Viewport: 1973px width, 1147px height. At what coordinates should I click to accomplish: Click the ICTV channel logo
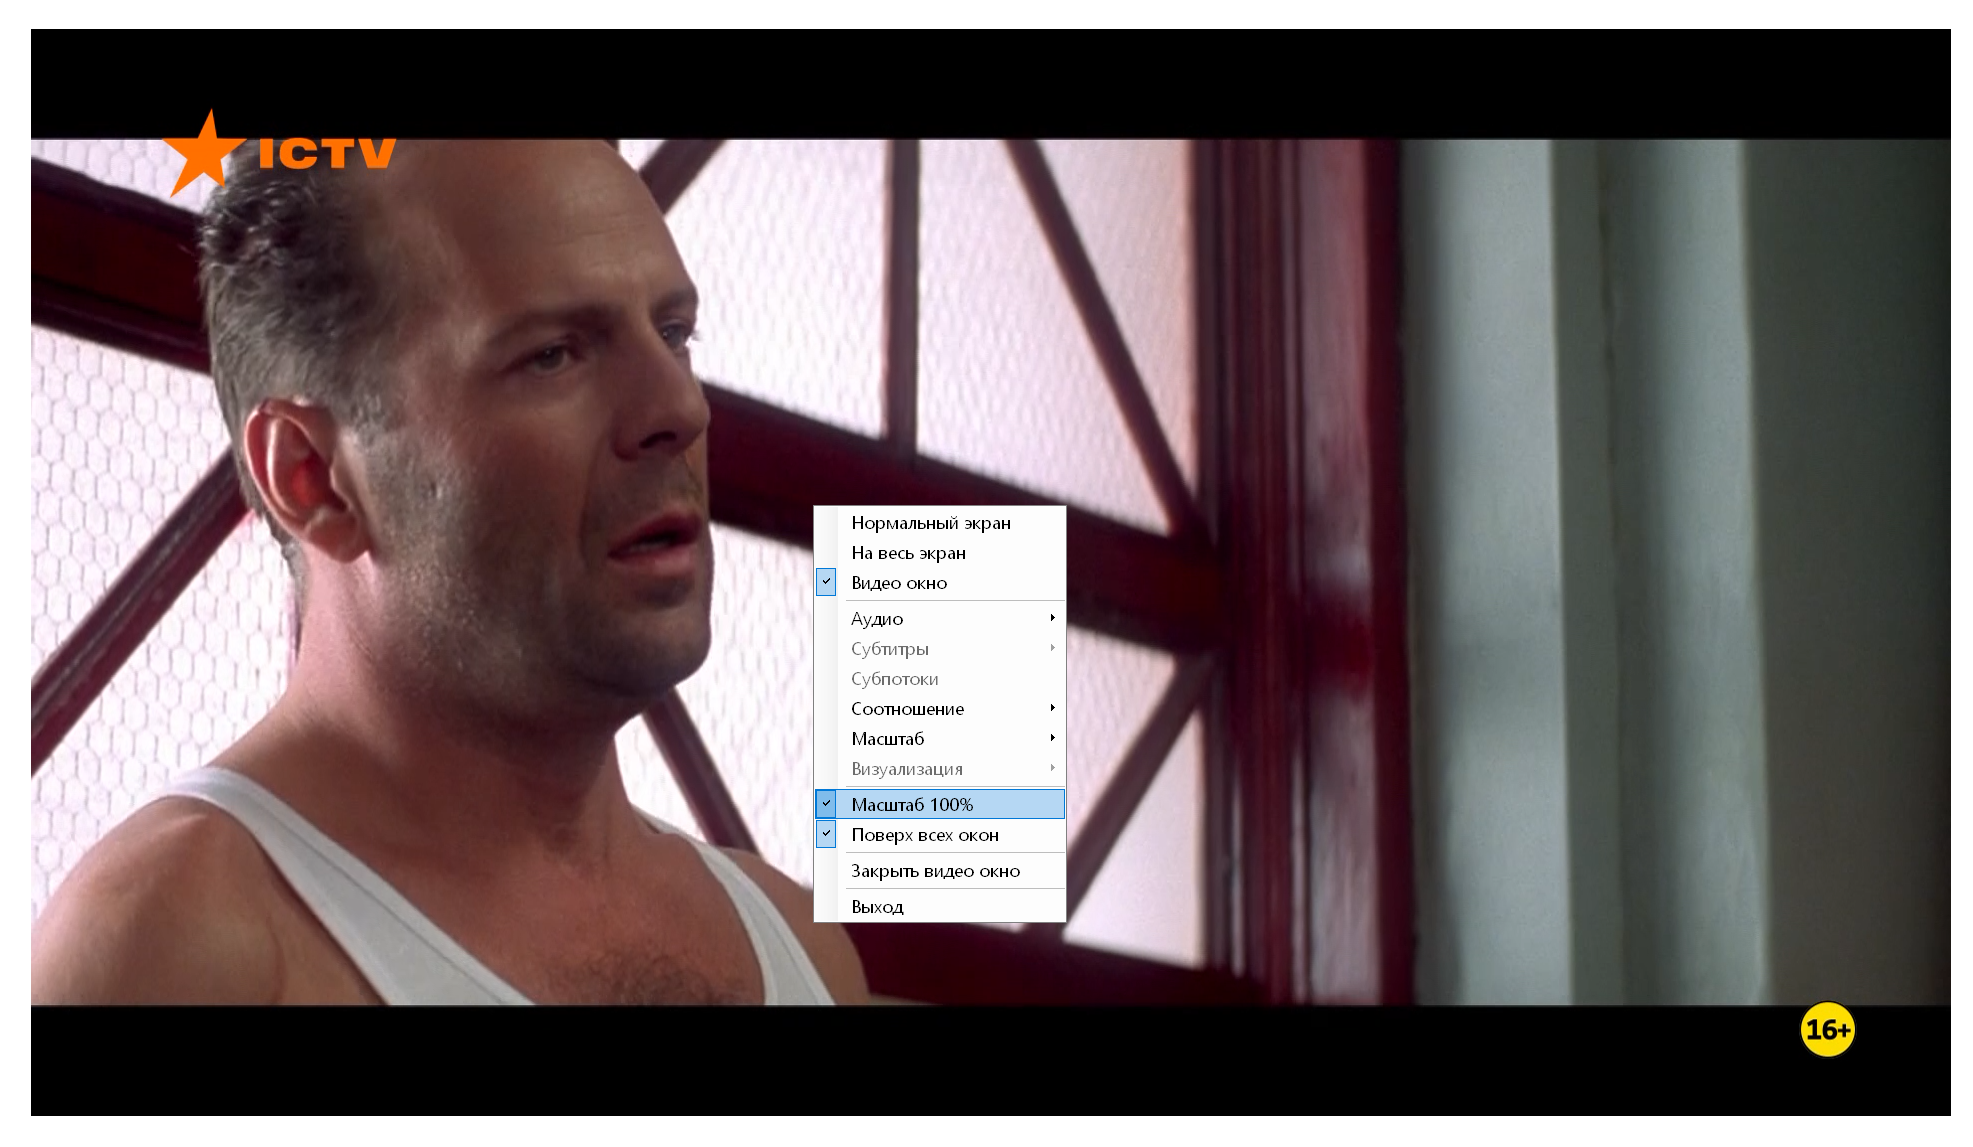(x=280, y=153)
